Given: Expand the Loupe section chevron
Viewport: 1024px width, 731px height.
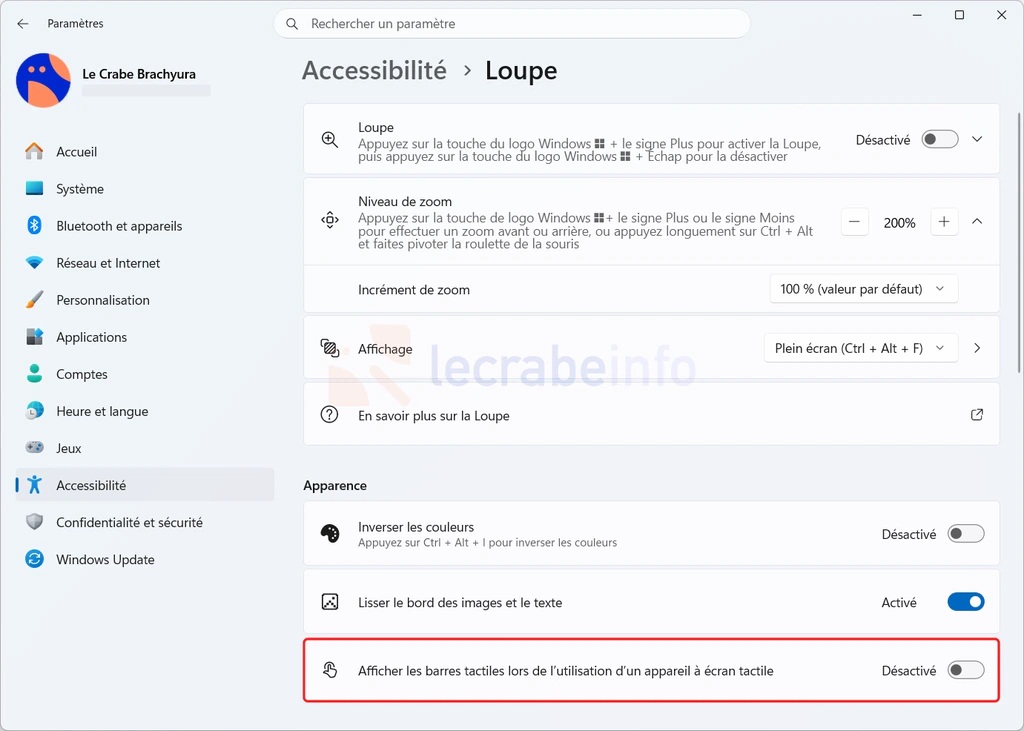Looking at the screenshot, I should tap(977, 139).
